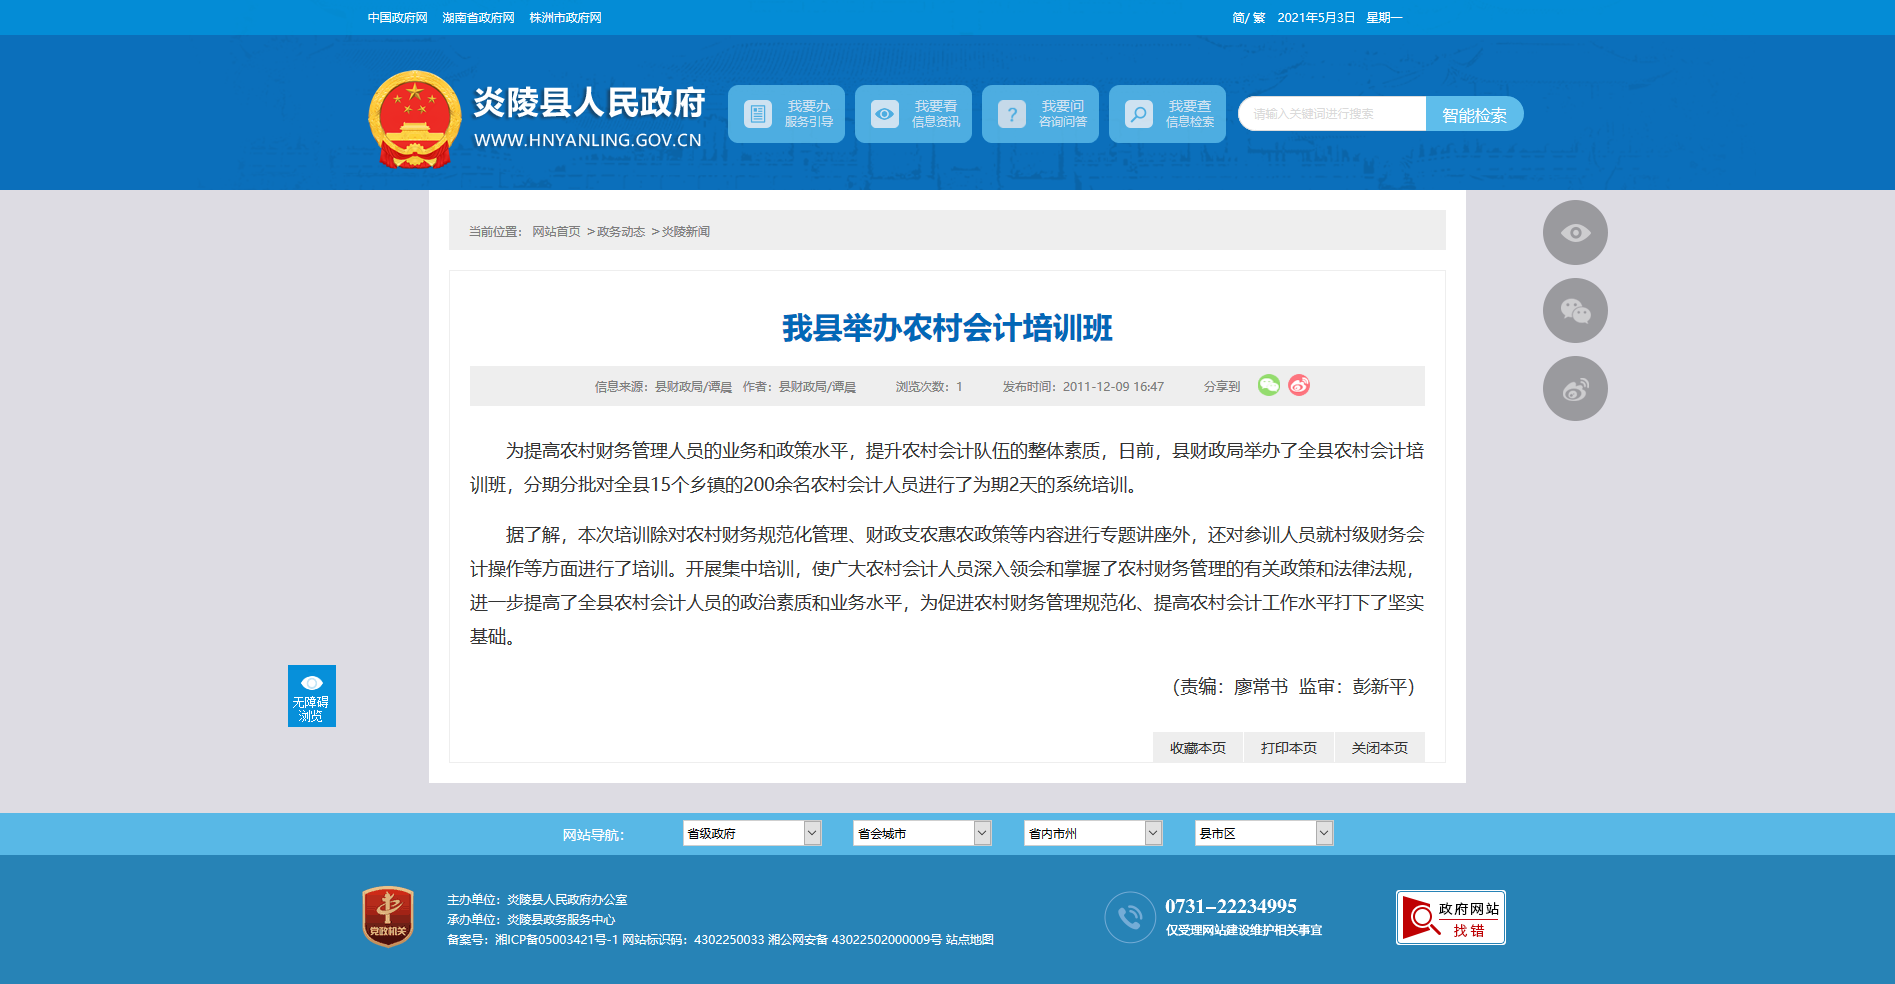1895x984 pixels.
Task: Share article via red Weibo icon
Action: click(x=1299, y=386)
